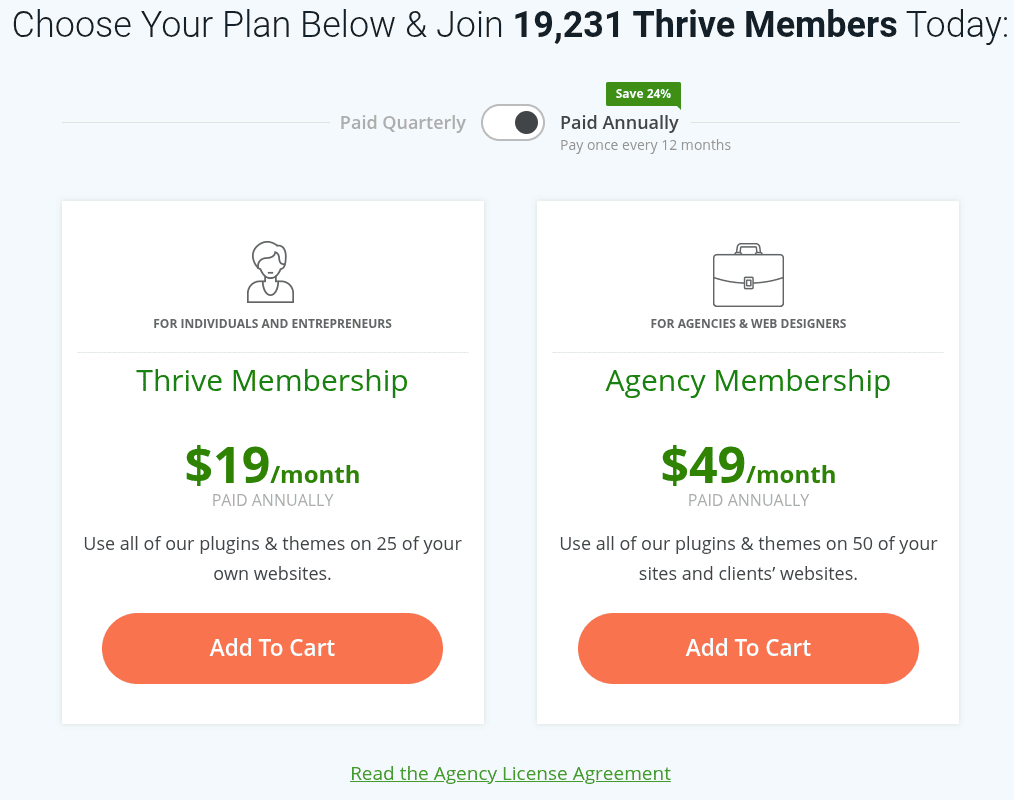The width and height of the screenshot is (1014, 800).
Task: Add the Thrive Membership plan to cart
Action: click(x=272, y=648)
